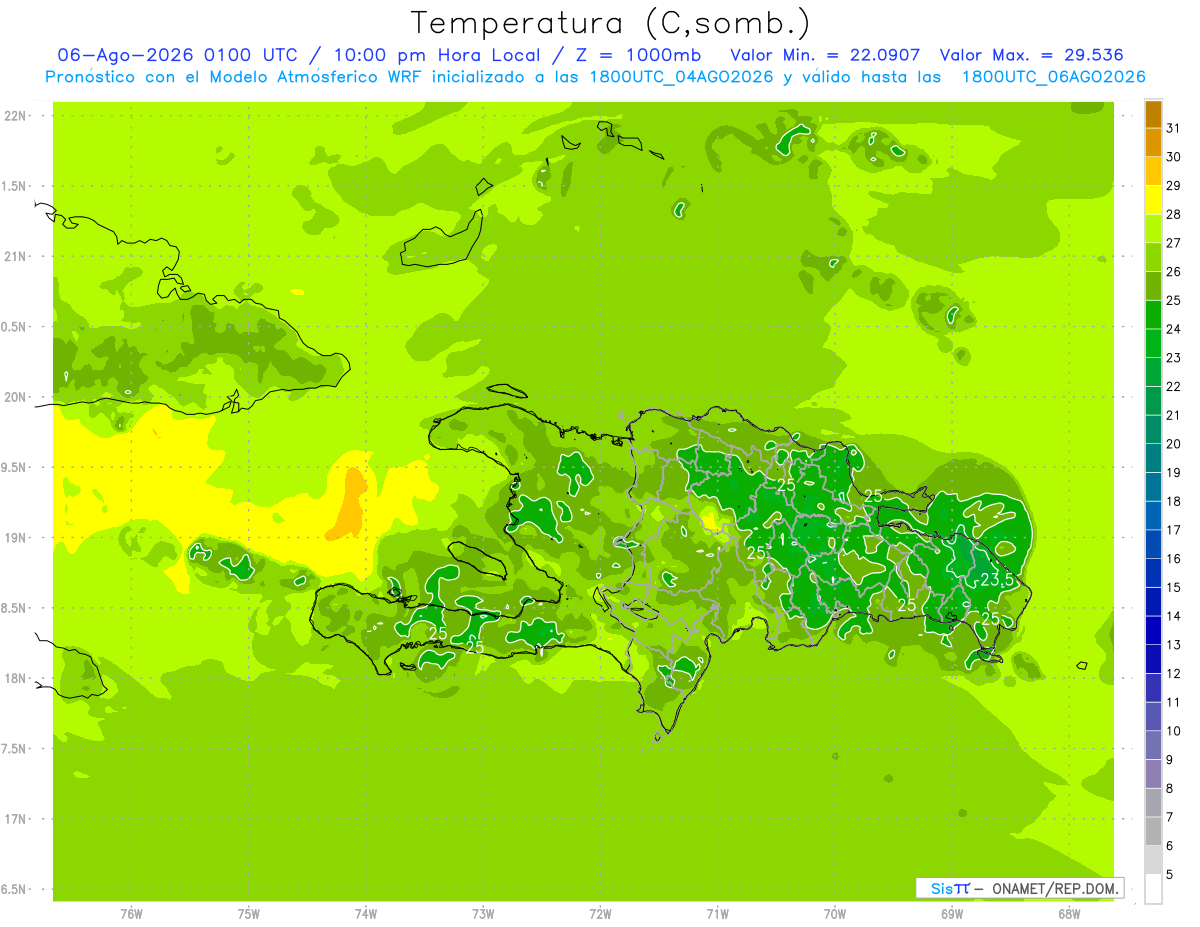Click the '23.5' contour label

click(998, 580)
